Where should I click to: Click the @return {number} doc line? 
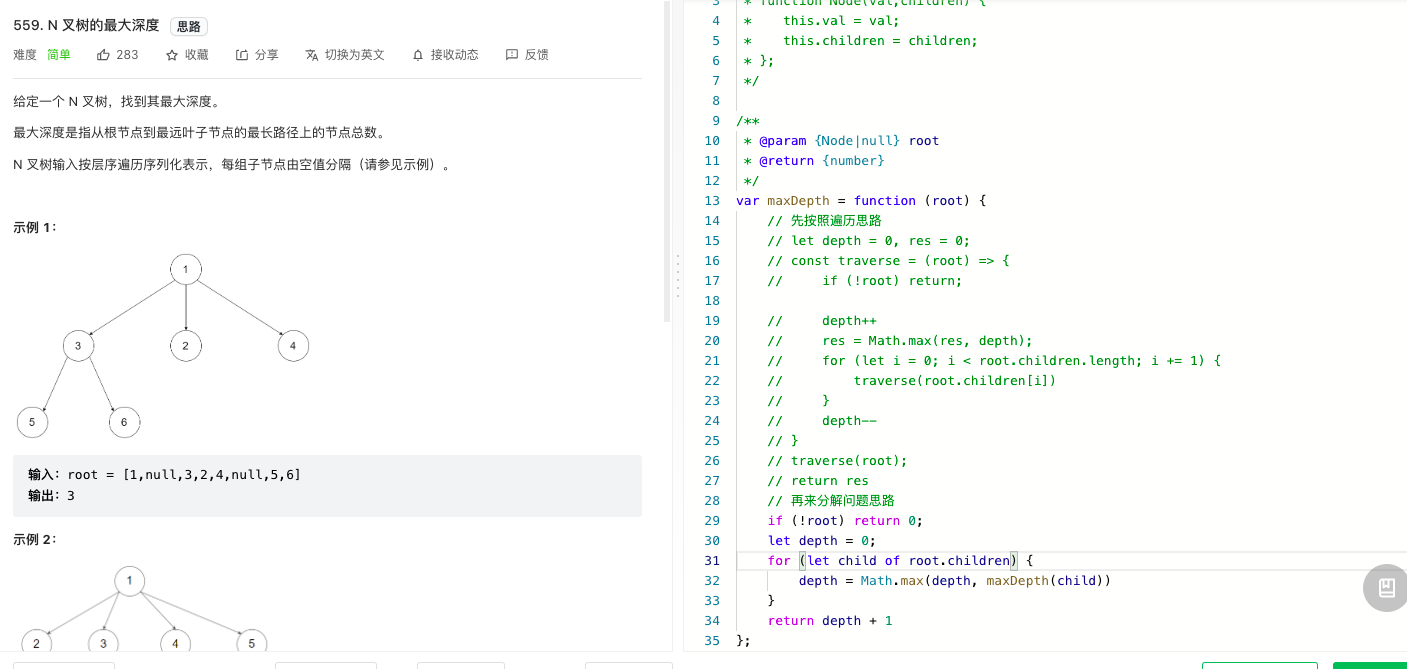[814, 160]
